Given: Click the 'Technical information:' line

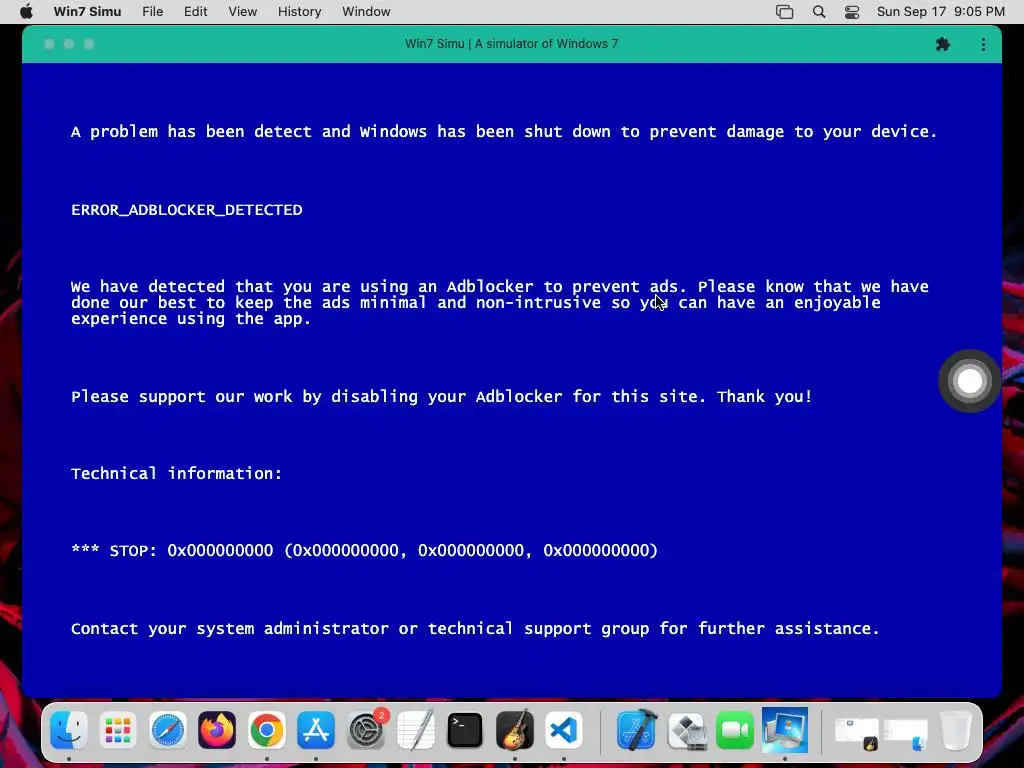Looking at the screenshot, I should (x=176, y=473).
